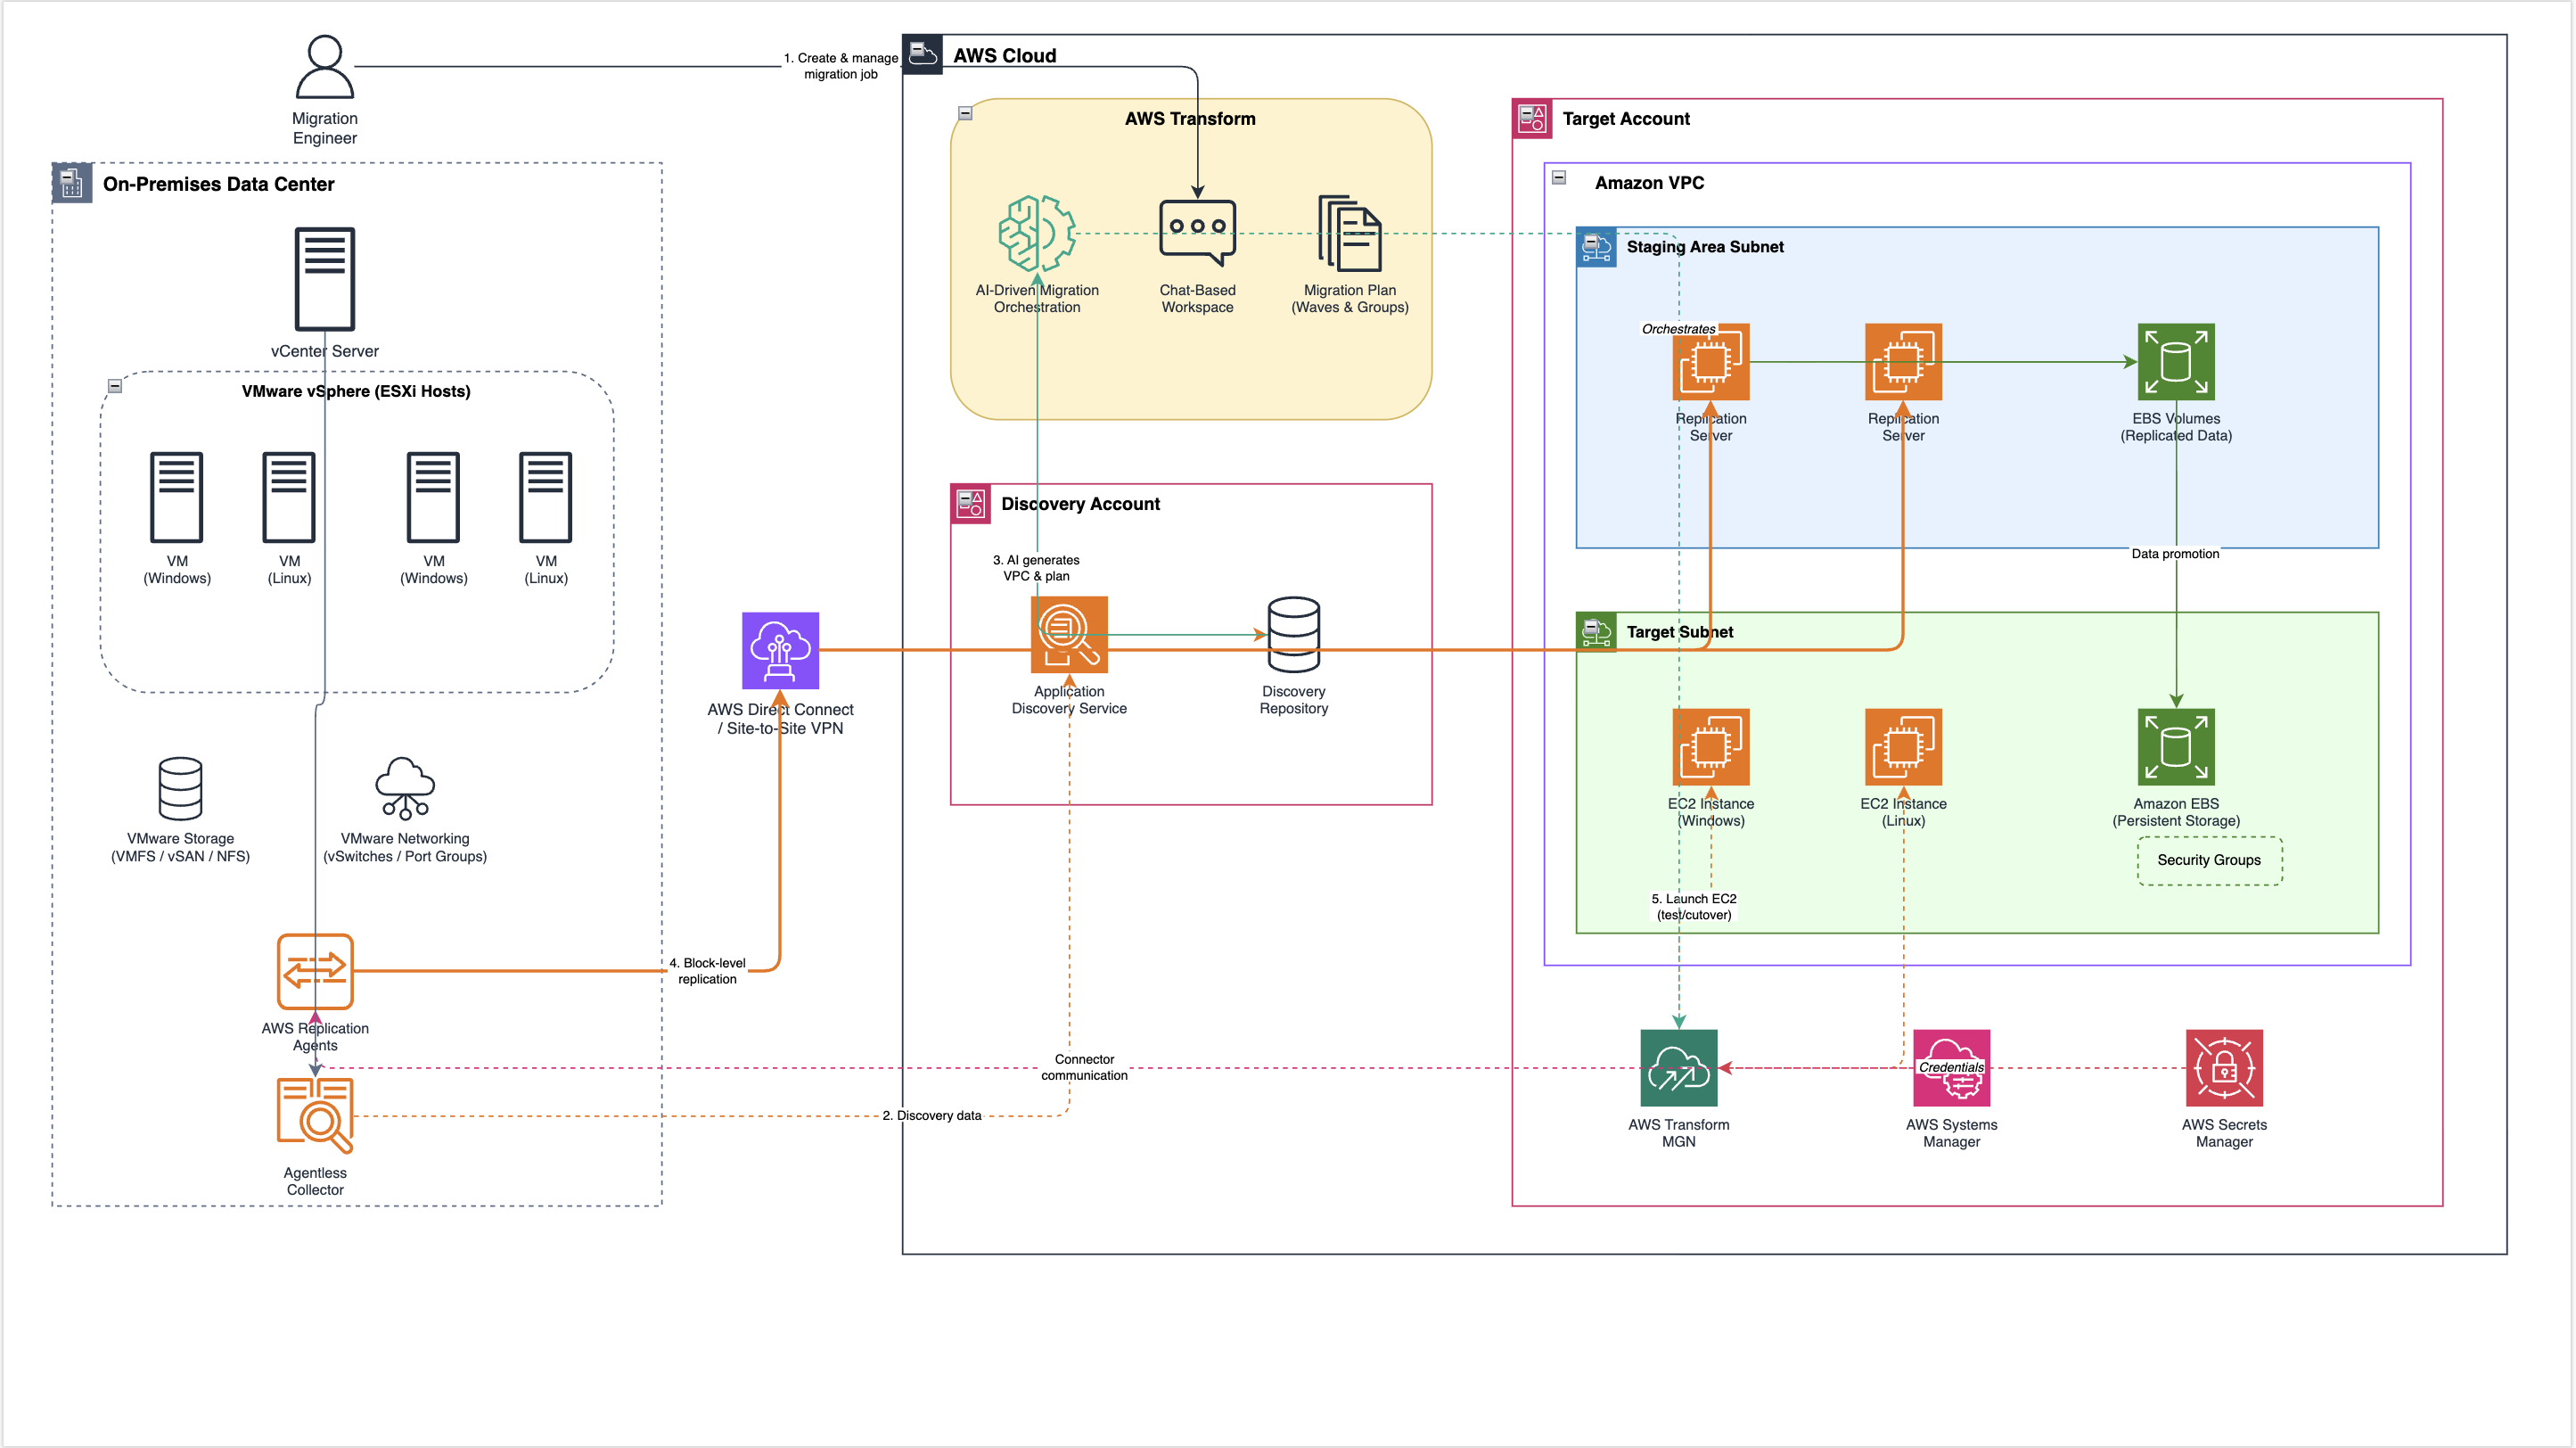The width and height of the screenshot is (2576, 1448).
Task: Click the Staging Area Subnet icon
Action: coord(1596,246)
